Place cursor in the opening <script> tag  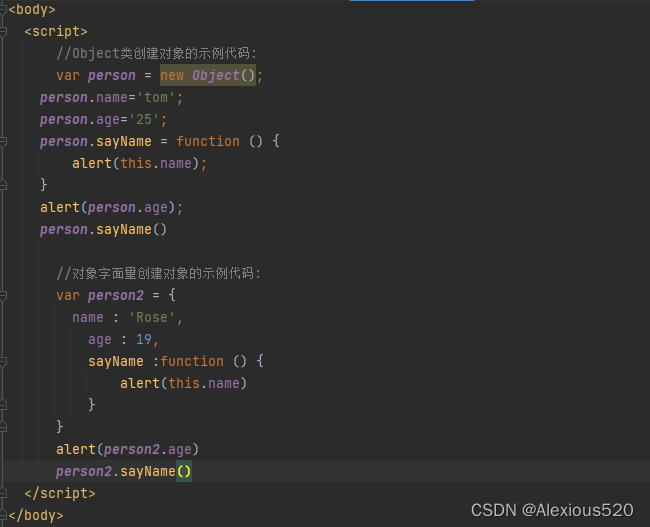pyautogui.click(x=56, y=32)
